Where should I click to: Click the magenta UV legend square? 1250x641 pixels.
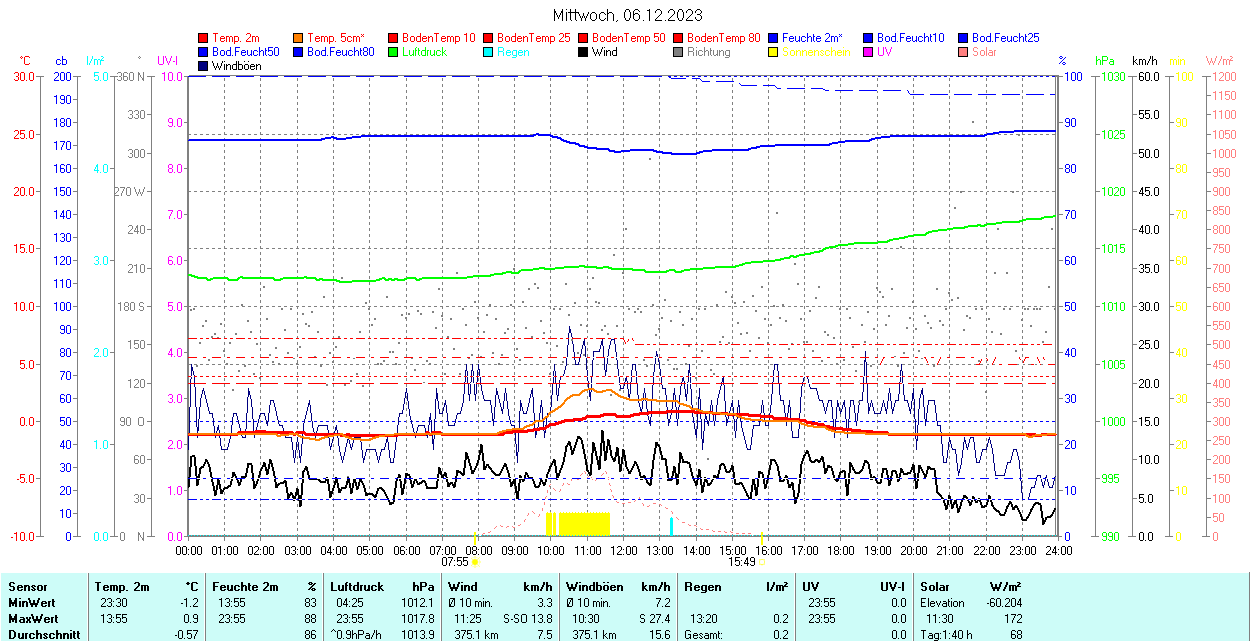(869, 52)
